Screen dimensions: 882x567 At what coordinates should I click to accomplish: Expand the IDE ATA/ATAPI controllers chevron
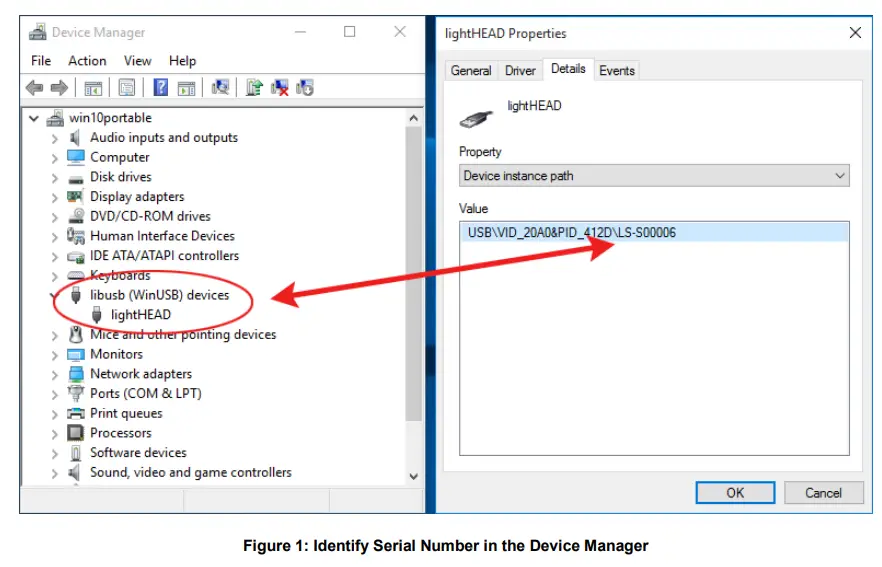(54, 256)
